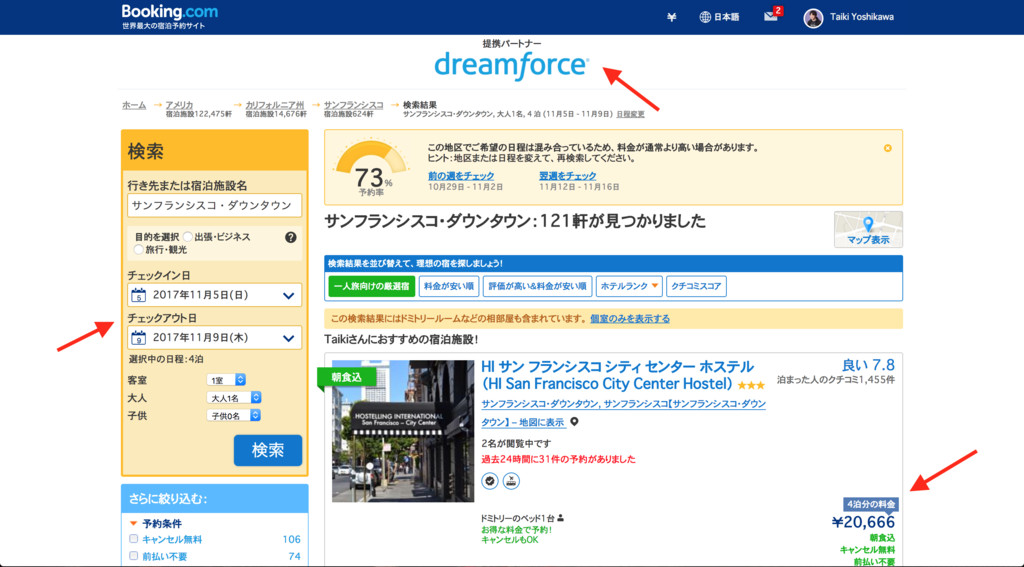Select the 出張・ビジネス radio button
This screenshot has height=567, width=1024.
coord(188,236)
